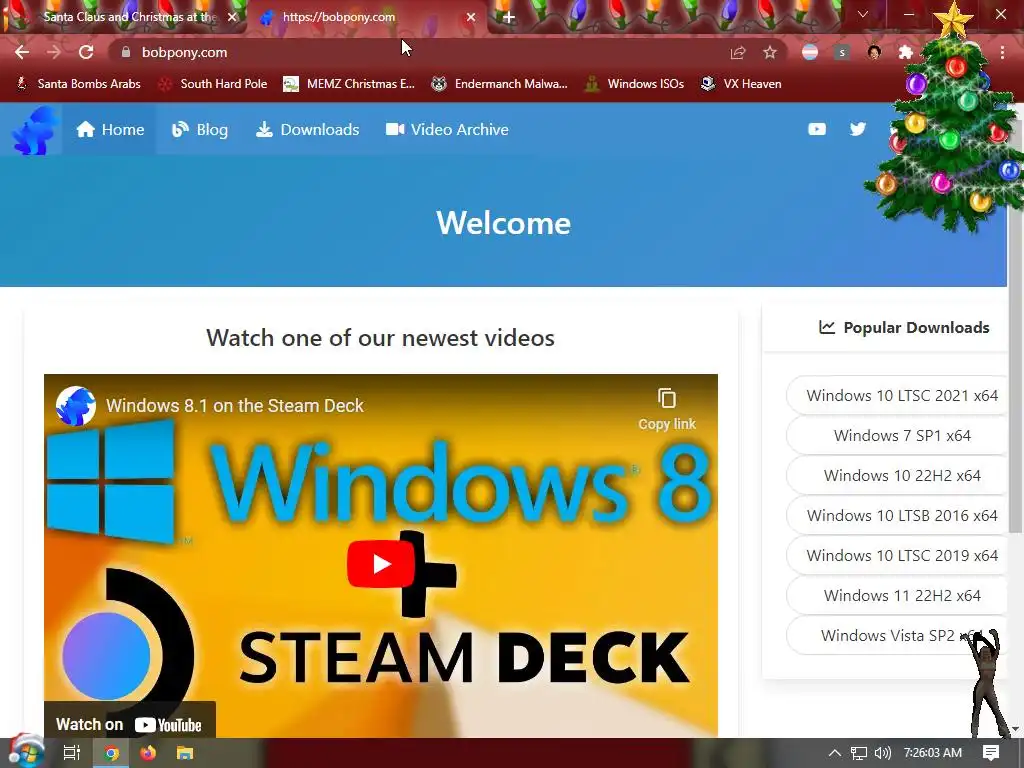The height and width of the screenshot is (768, 1024).
Task: Close the Santa Claus and Christmas tab
Action: pyautogui.click(x=232, y=17)
